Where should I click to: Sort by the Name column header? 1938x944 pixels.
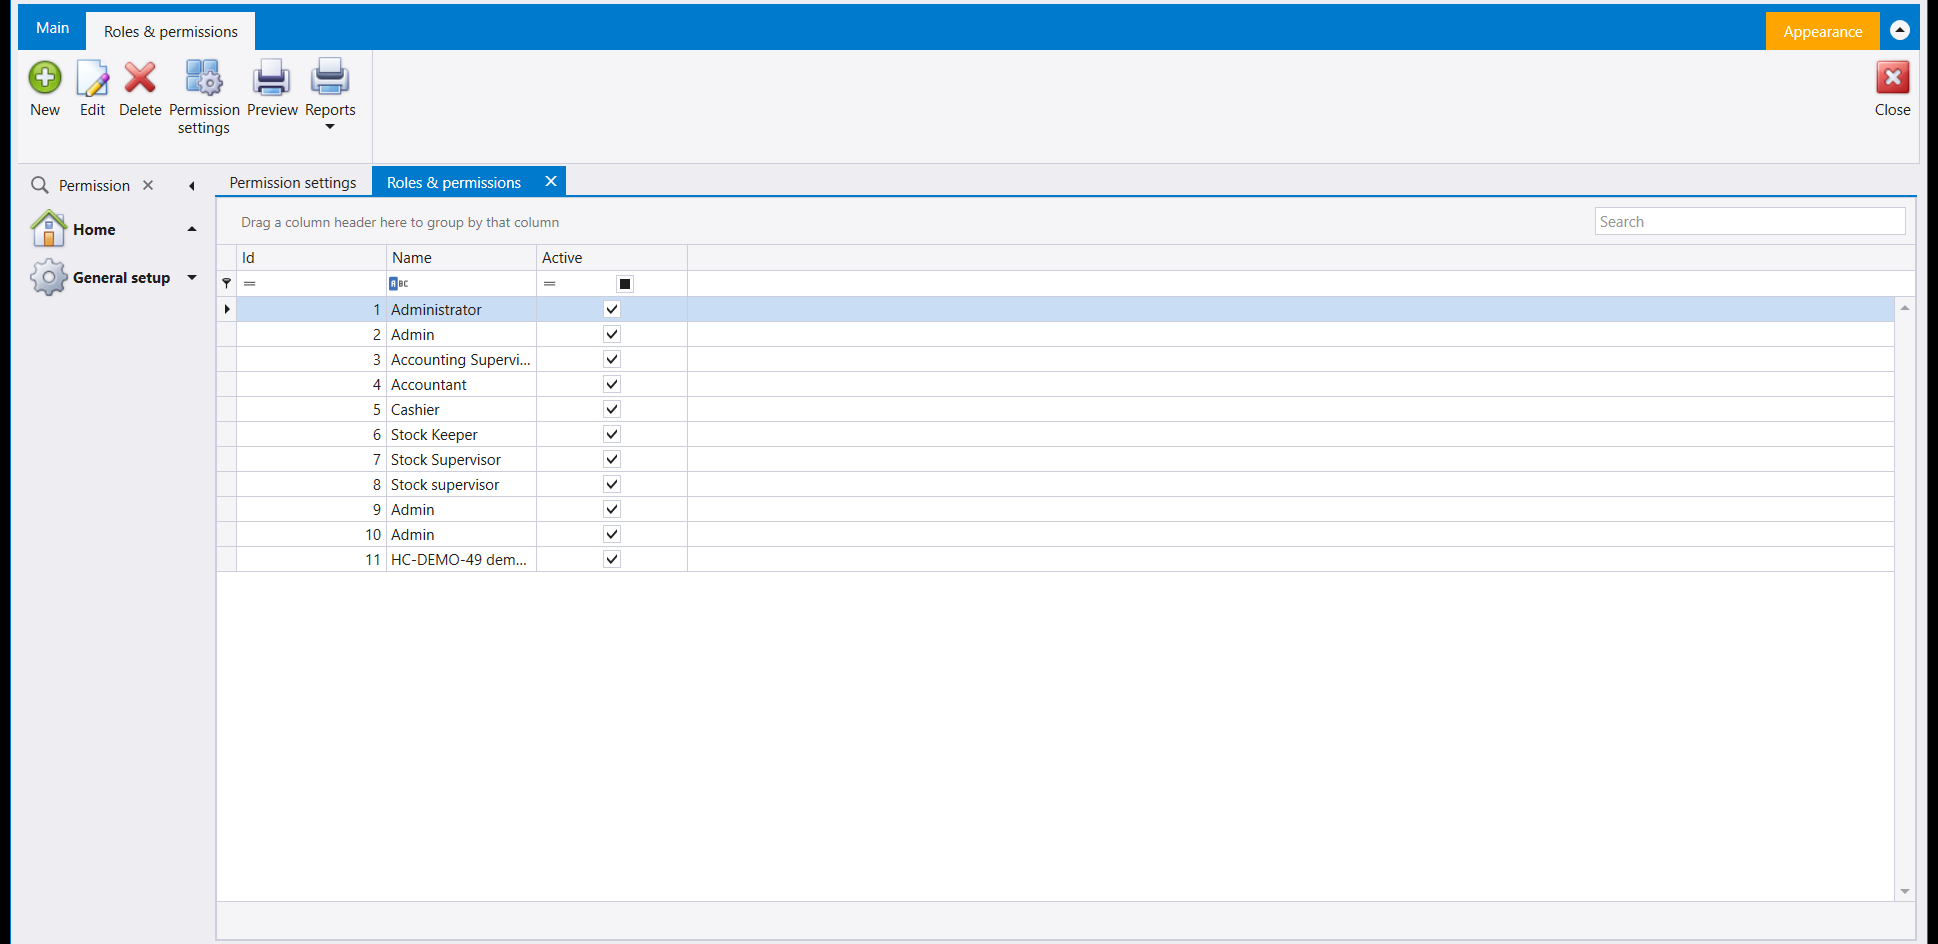pos(462,257)
